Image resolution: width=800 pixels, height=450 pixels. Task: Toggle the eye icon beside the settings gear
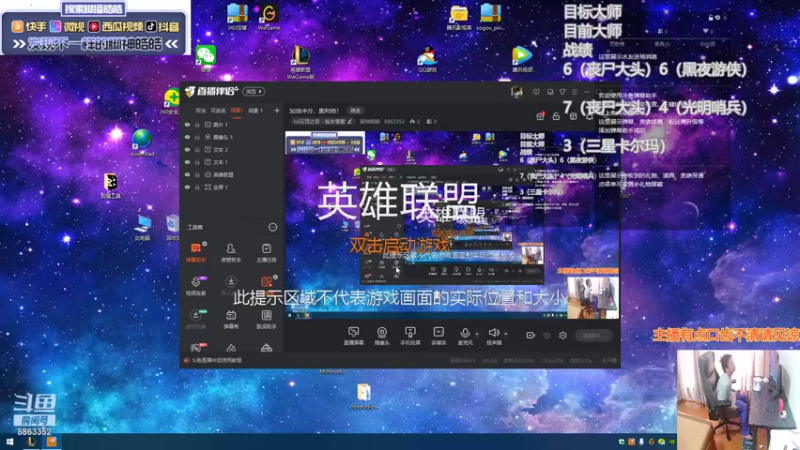coord(547,335)
